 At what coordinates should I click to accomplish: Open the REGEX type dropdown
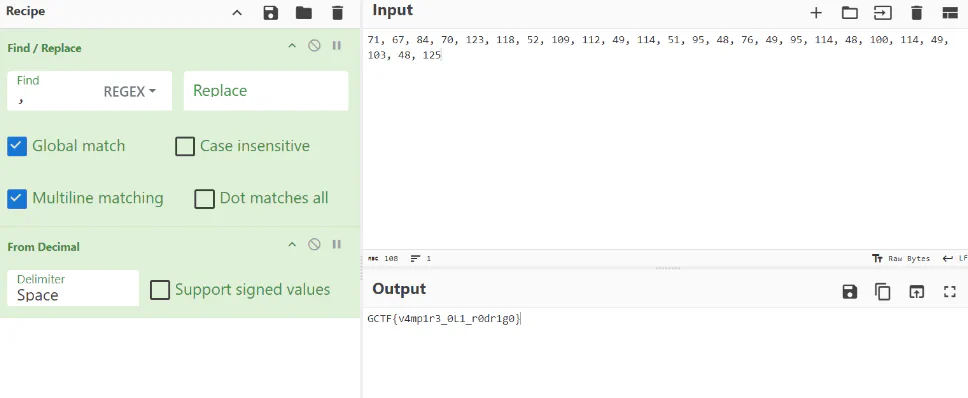pyautogui.click(x=130, y=91)
